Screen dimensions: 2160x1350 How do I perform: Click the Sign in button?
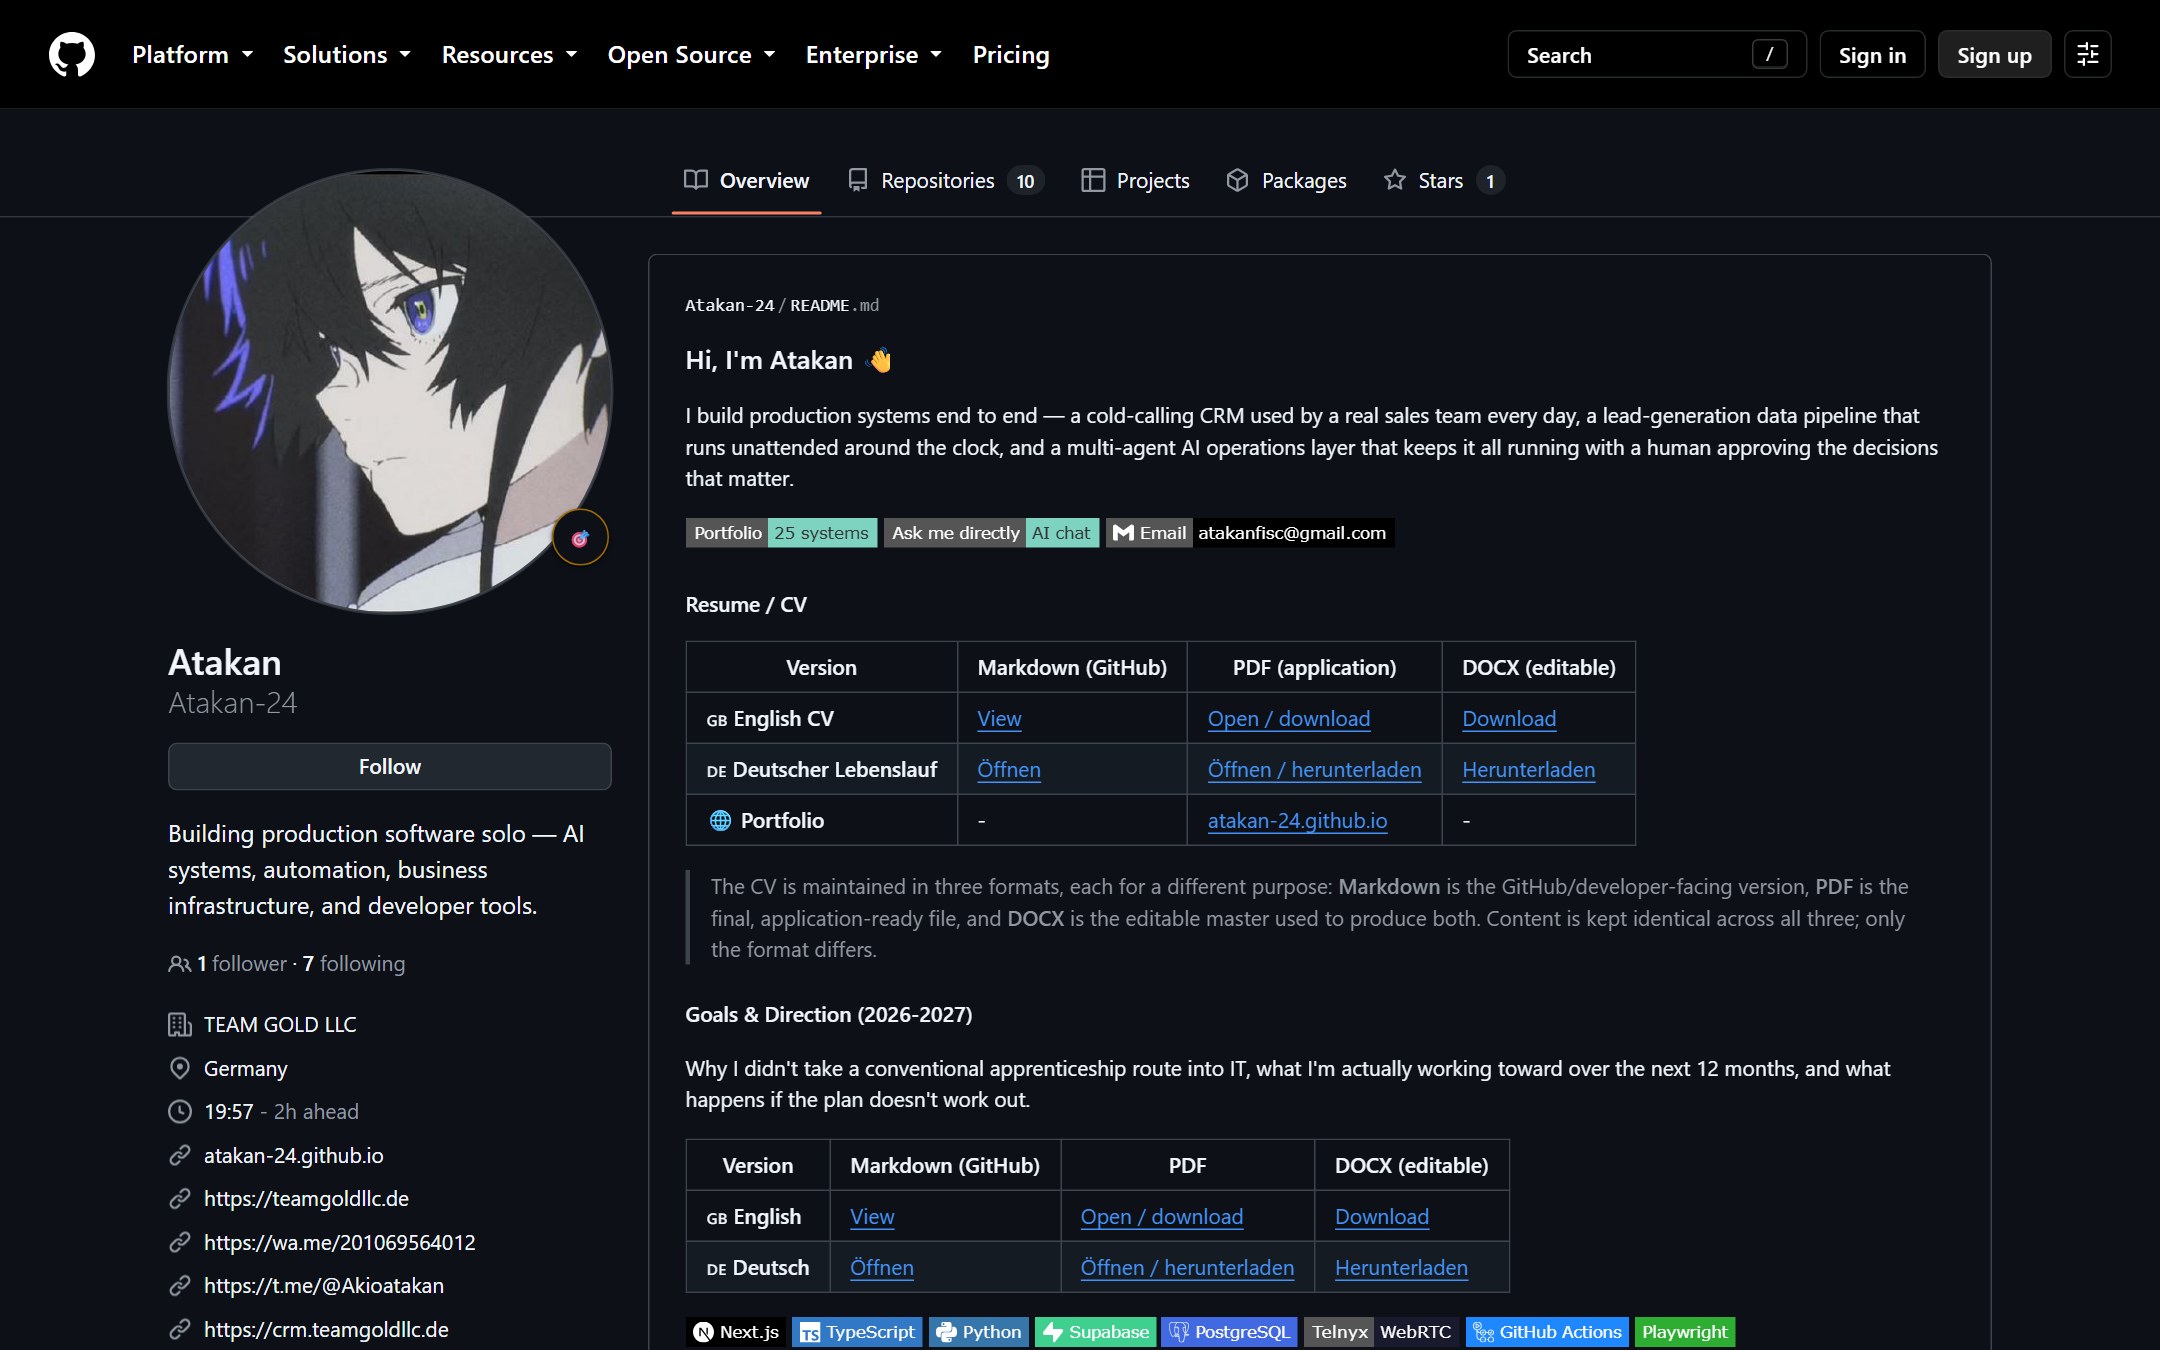[x=1872, y=55]
